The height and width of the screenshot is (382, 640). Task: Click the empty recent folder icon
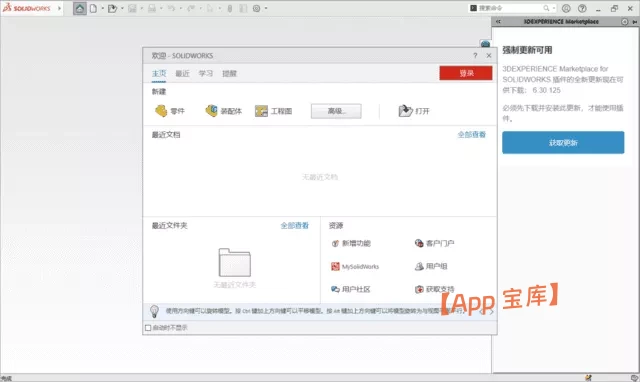point(235,262)
